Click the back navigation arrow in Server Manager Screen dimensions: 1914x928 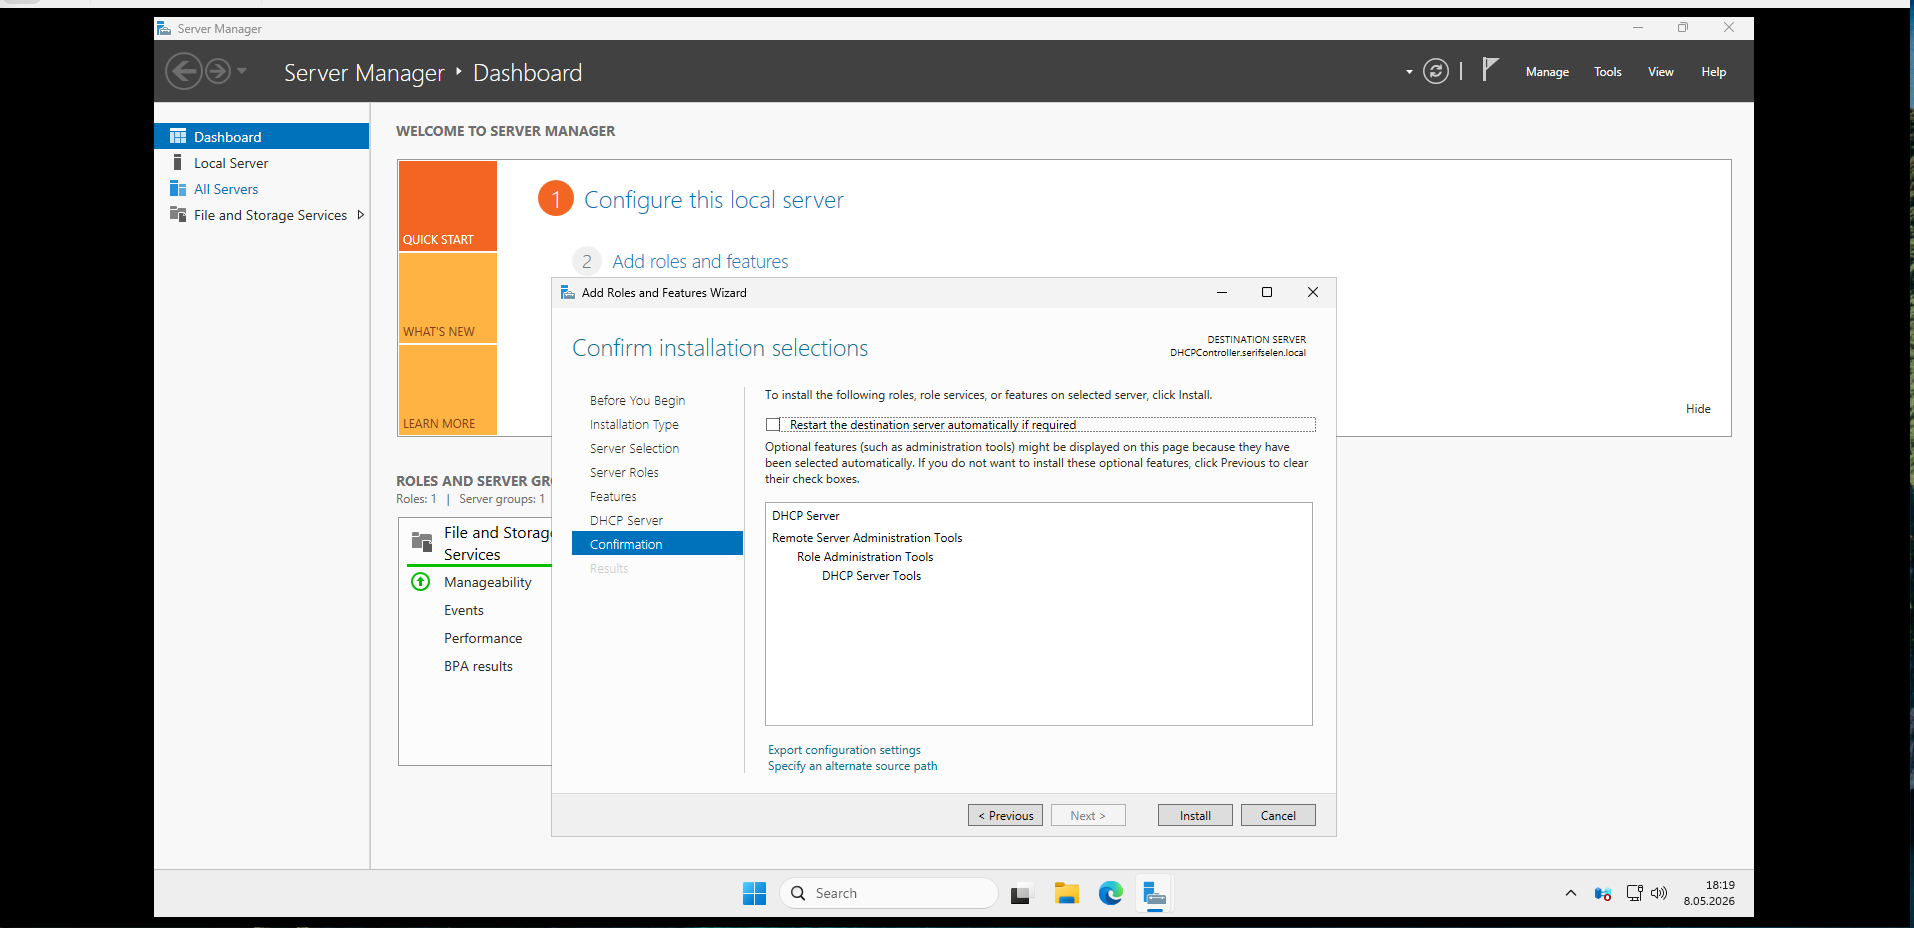[183, 72]
